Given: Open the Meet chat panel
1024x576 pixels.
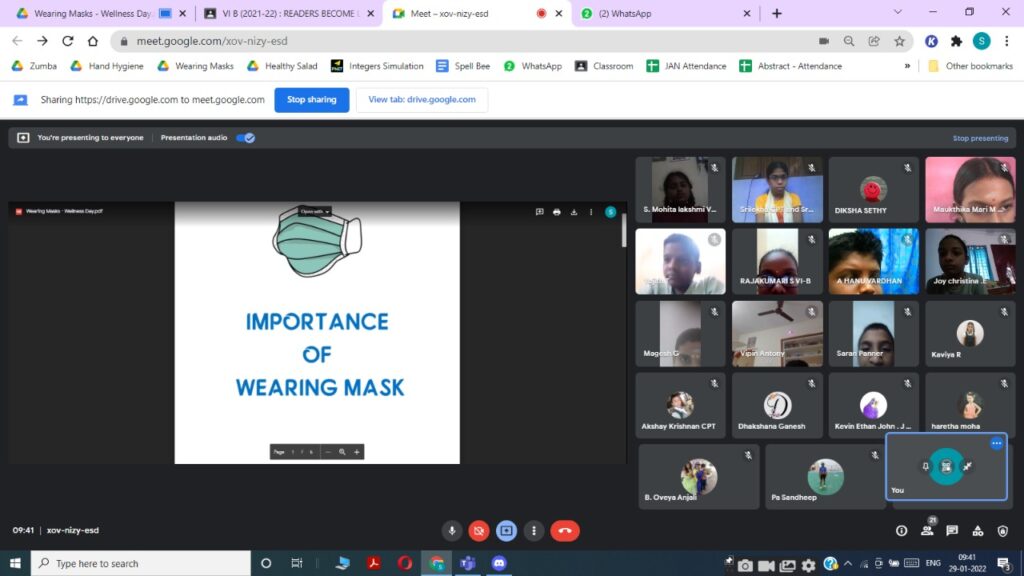Looking at the screenshot, I should [x=952, y=531].
